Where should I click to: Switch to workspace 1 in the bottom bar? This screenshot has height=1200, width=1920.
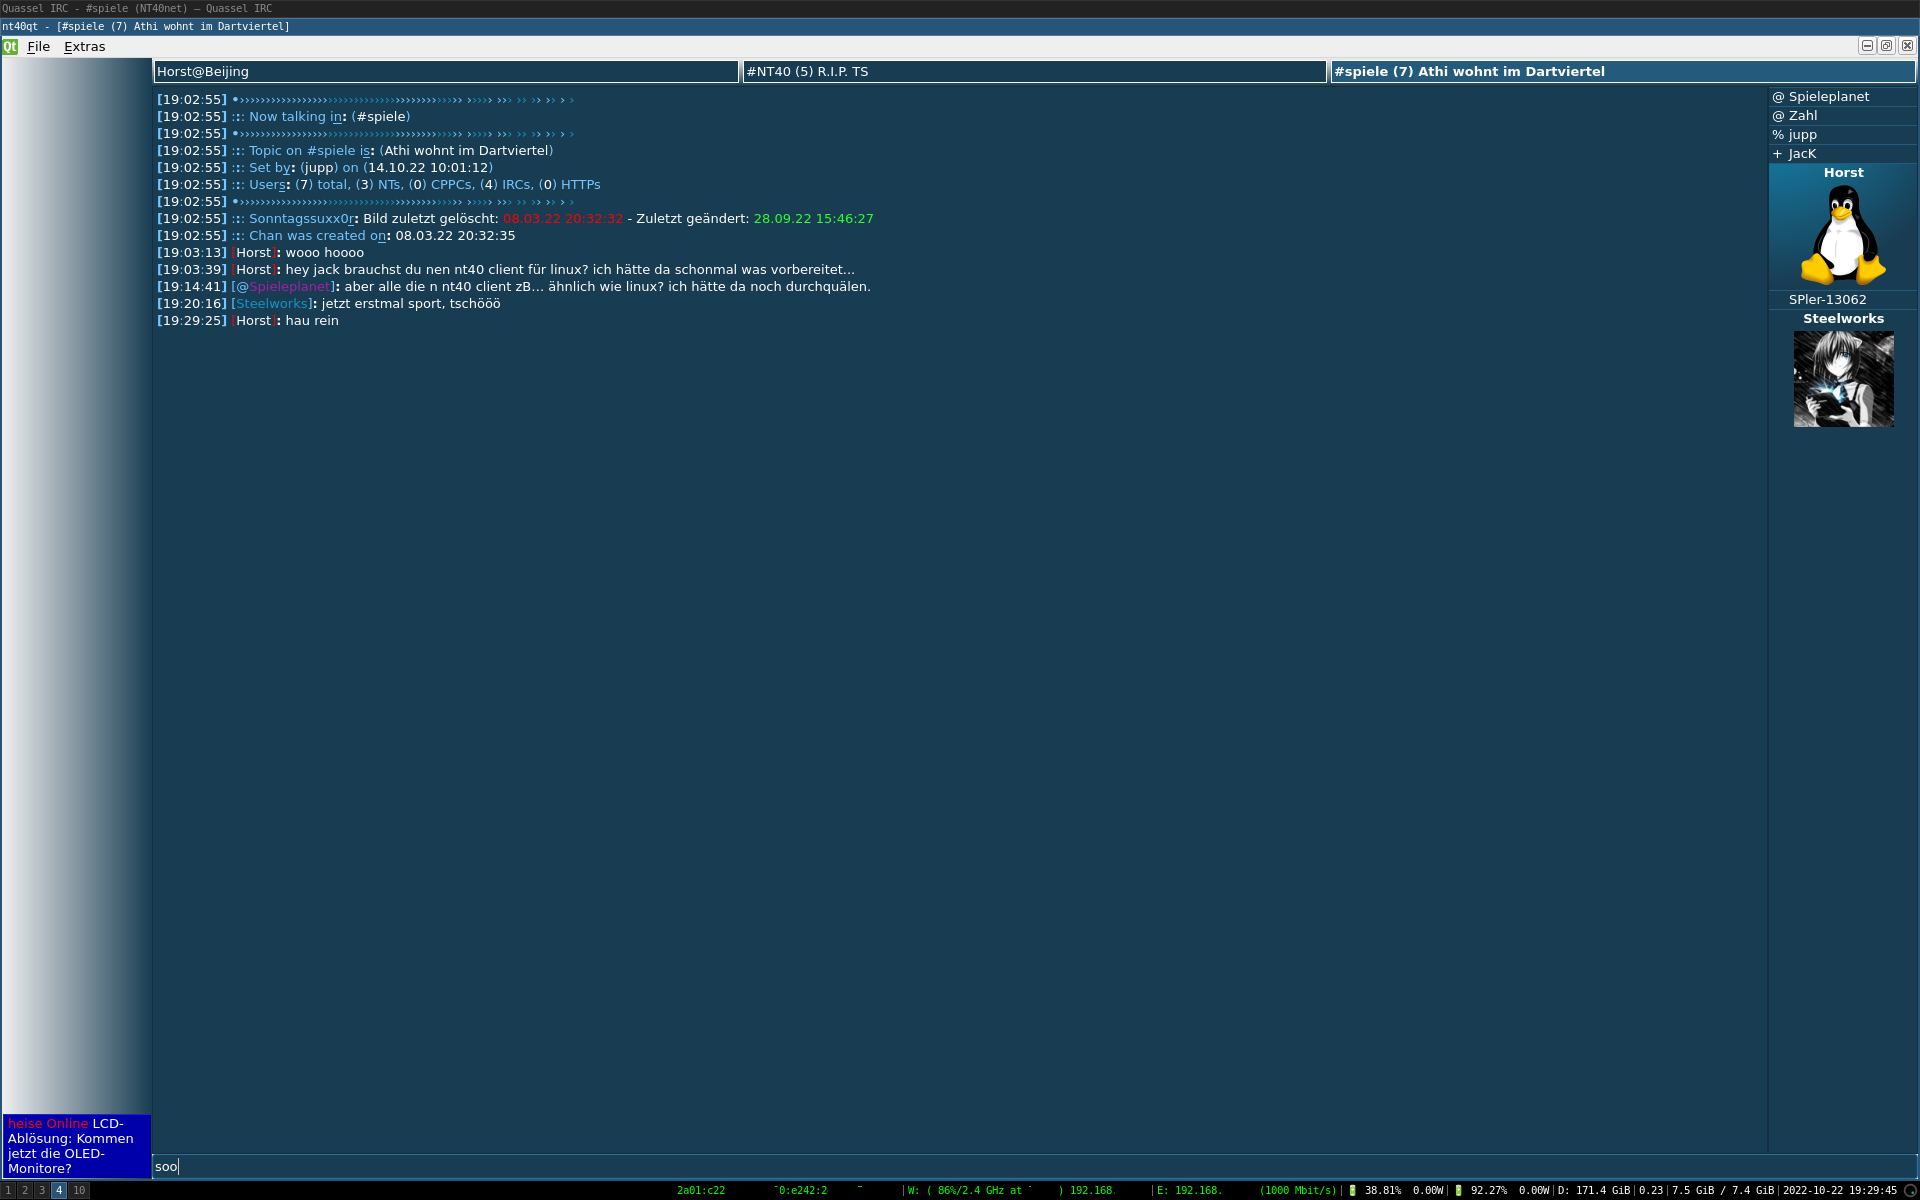tap(9, 1191)
